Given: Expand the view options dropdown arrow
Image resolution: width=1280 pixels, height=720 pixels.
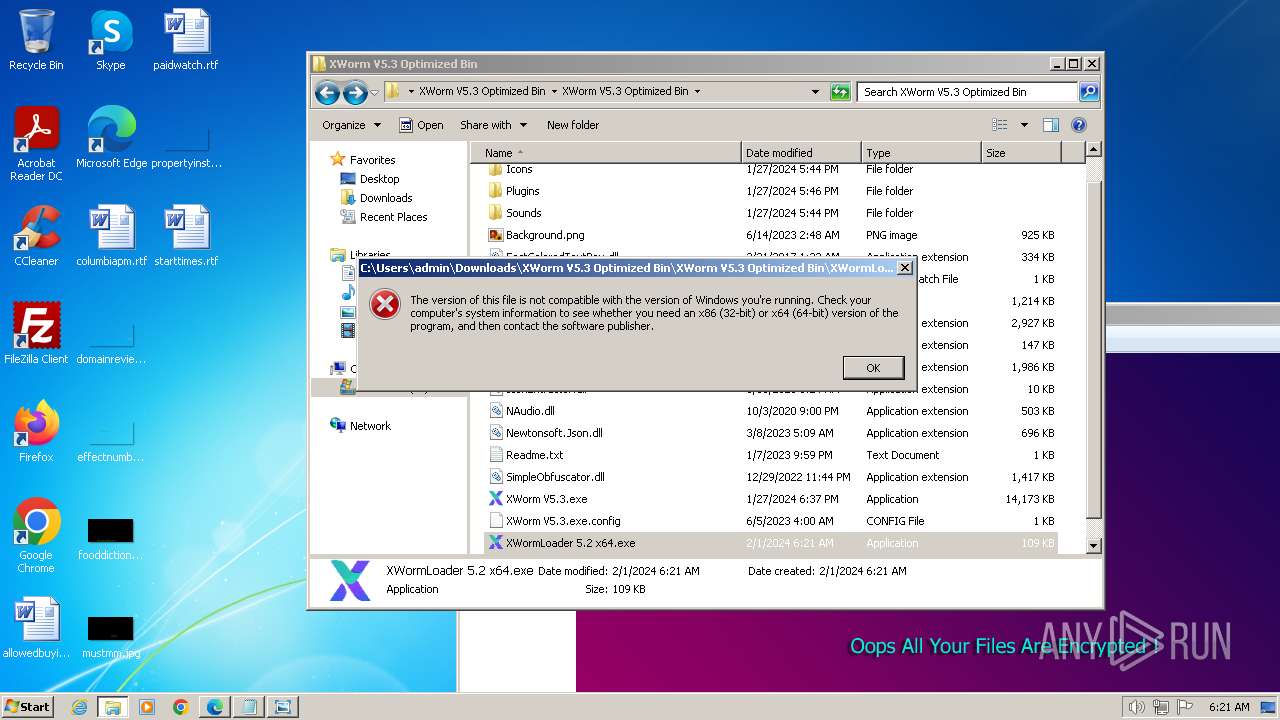Looking at the screenshot, I should [1024, 125].
